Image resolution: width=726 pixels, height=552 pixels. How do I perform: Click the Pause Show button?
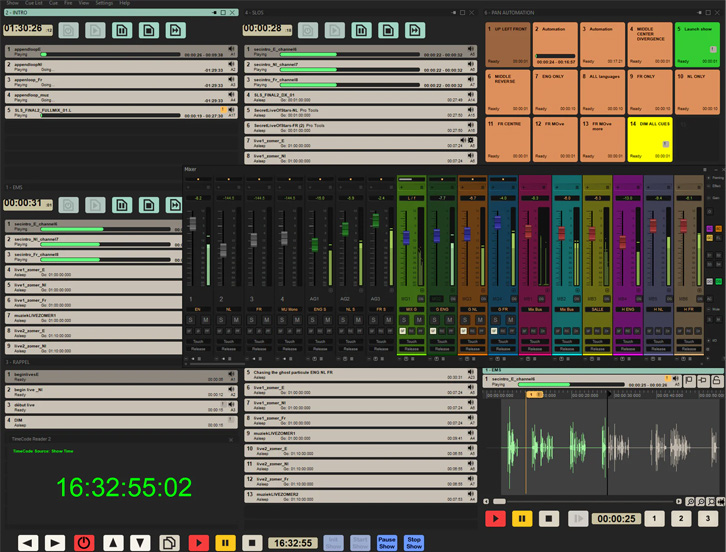click(x=387, y=542)
